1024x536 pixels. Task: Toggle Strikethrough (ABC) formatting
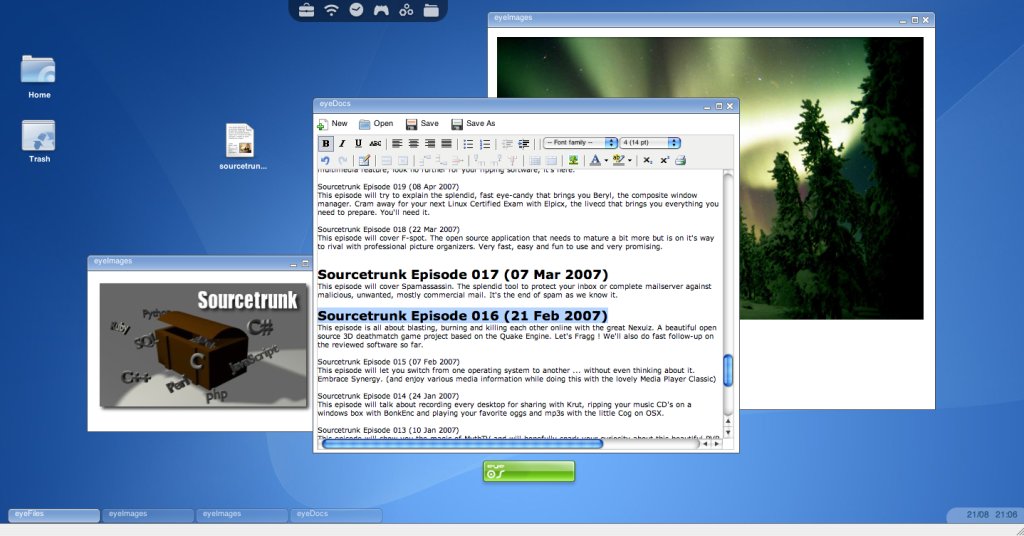[375, 143]
